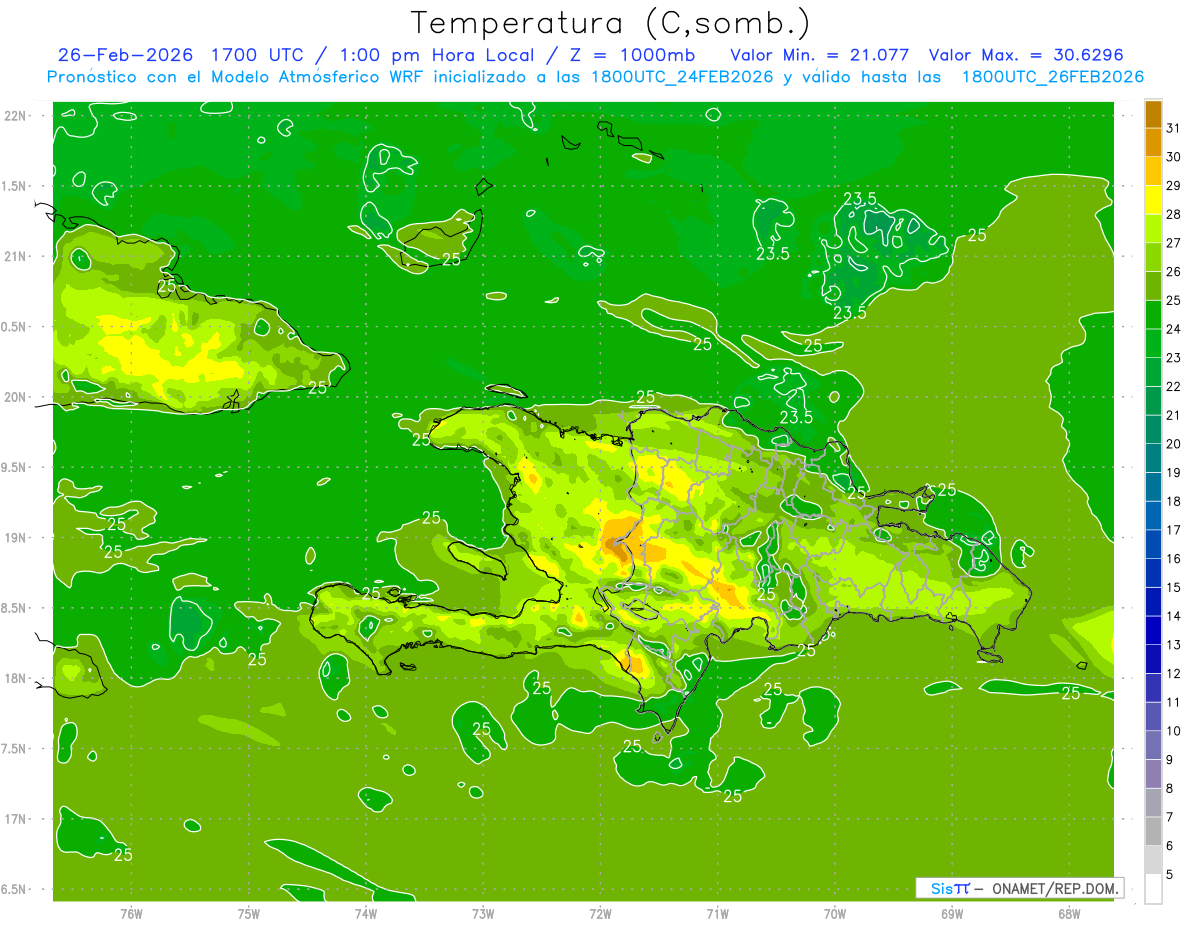The height and width of the screenshot is (927, 1200).
Task: Click the "18N" latitude axis label
Action: coord(15,678)
